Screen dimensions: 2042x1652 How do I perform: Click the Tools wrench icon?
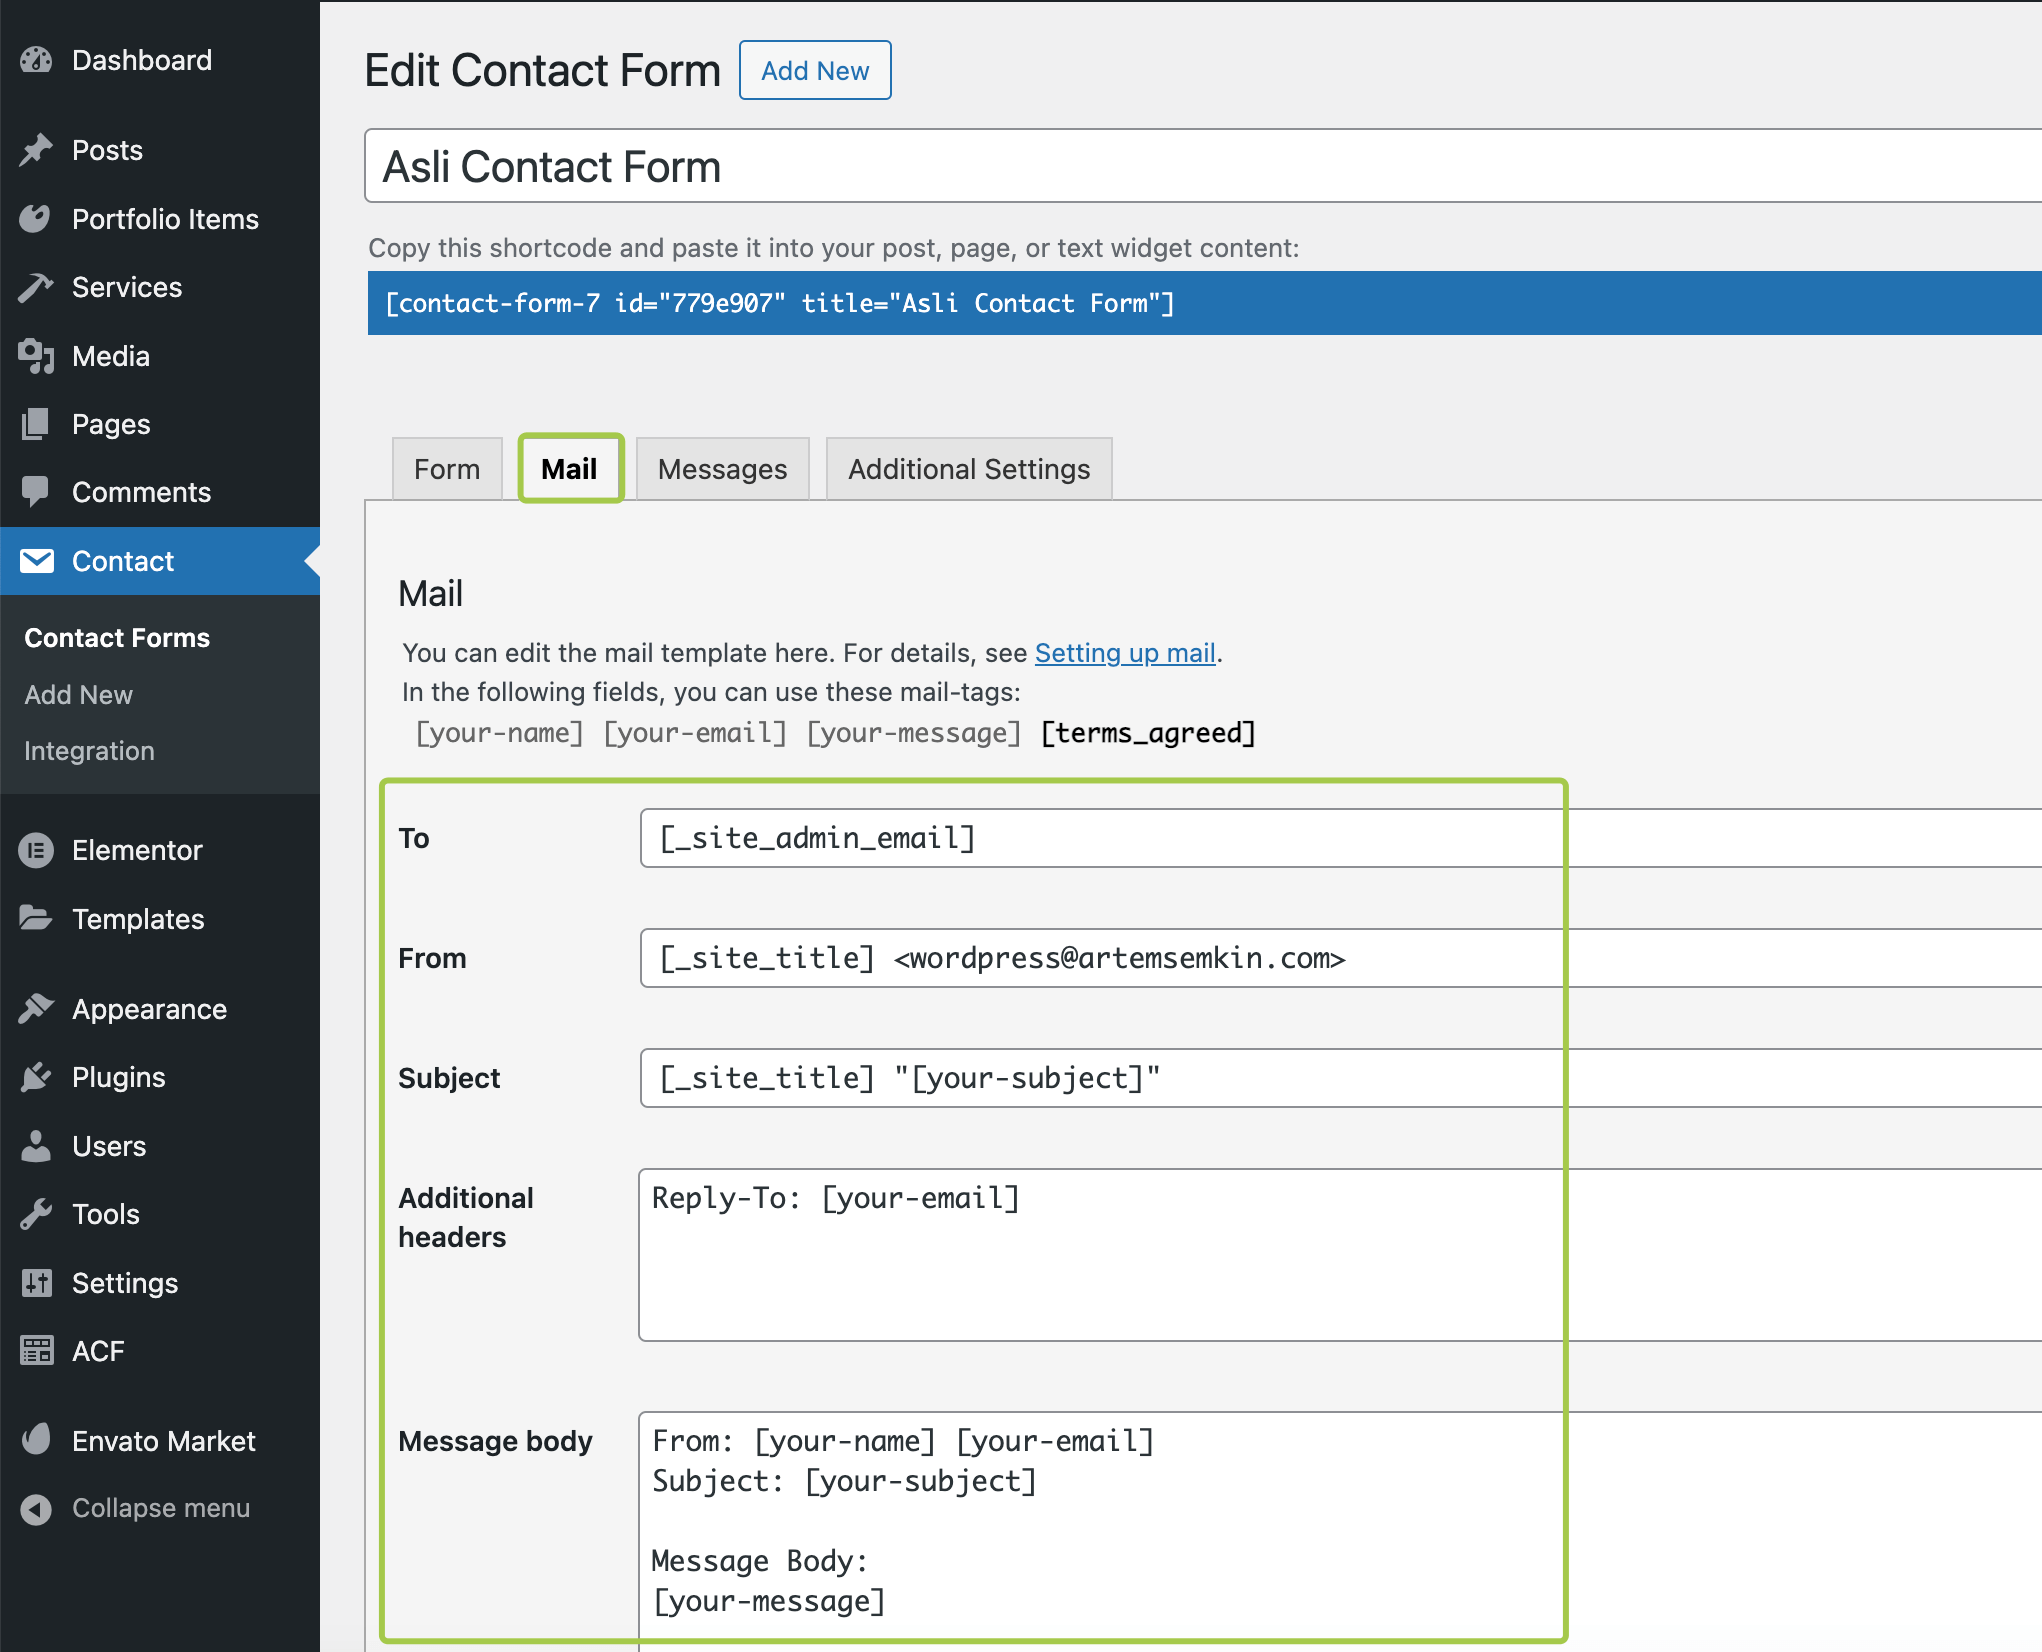click(x=36, y=1214)
